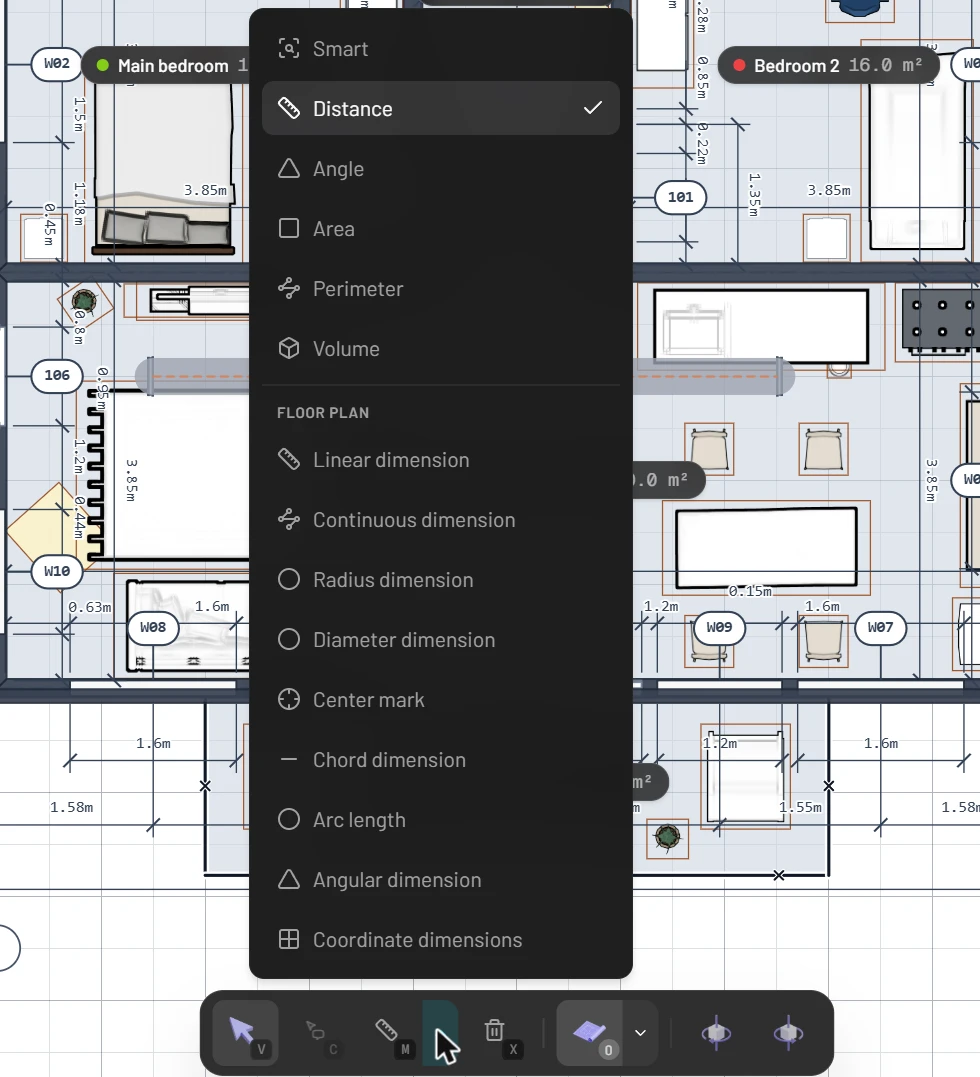Click the Distance ruler icon
Image resolution: width=980 pixels, height=1077 pixels.
click(x=289, y=109)
